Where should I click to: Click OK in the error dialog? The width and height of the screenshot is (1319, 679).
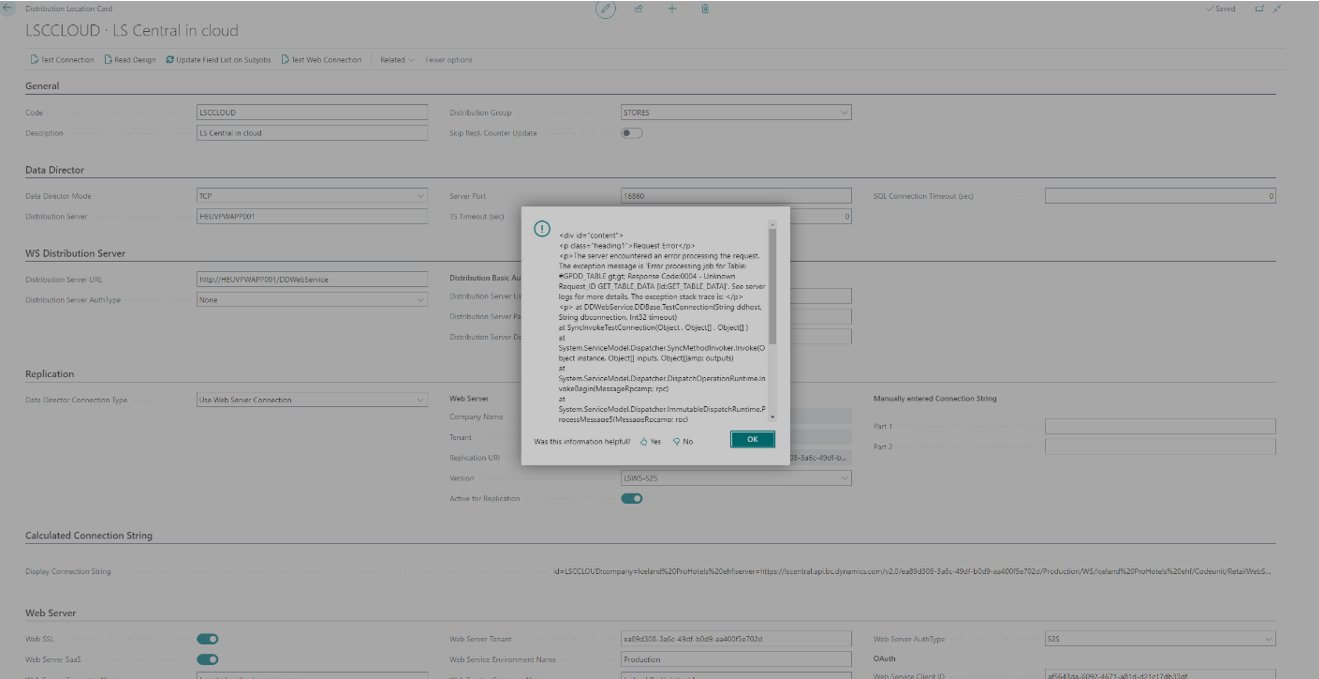tap(752, 439)
